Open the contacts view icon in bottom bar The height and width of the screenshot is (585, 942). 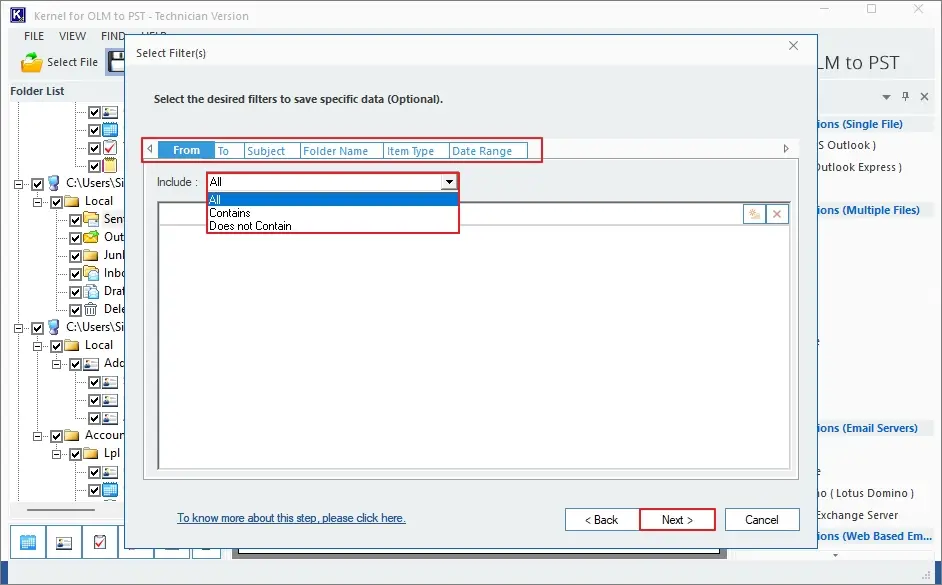tap(64, 542)
